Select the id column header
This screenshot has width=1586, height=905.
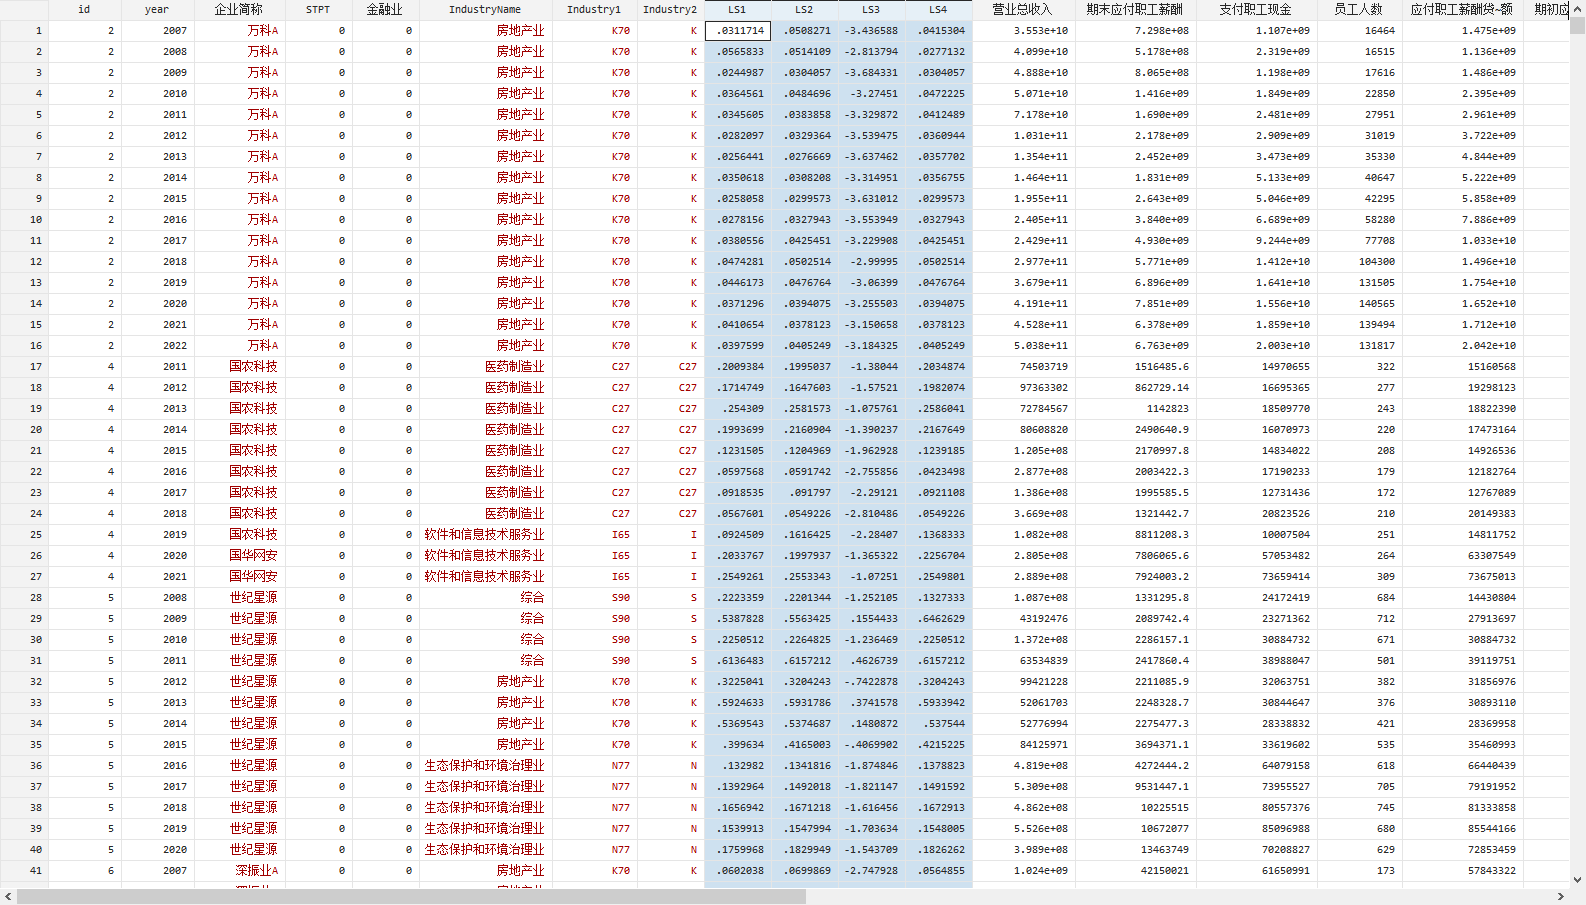84,9
